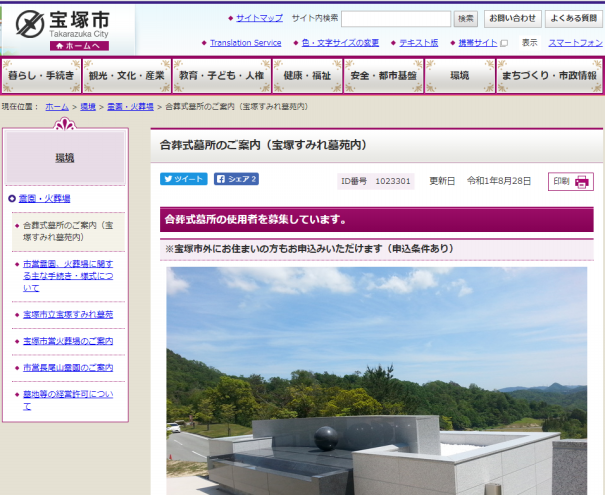The width and height of the screenshot is (605, 495).
Task: Open 墓地等の経営許可について link
Action: coord(68,400)
